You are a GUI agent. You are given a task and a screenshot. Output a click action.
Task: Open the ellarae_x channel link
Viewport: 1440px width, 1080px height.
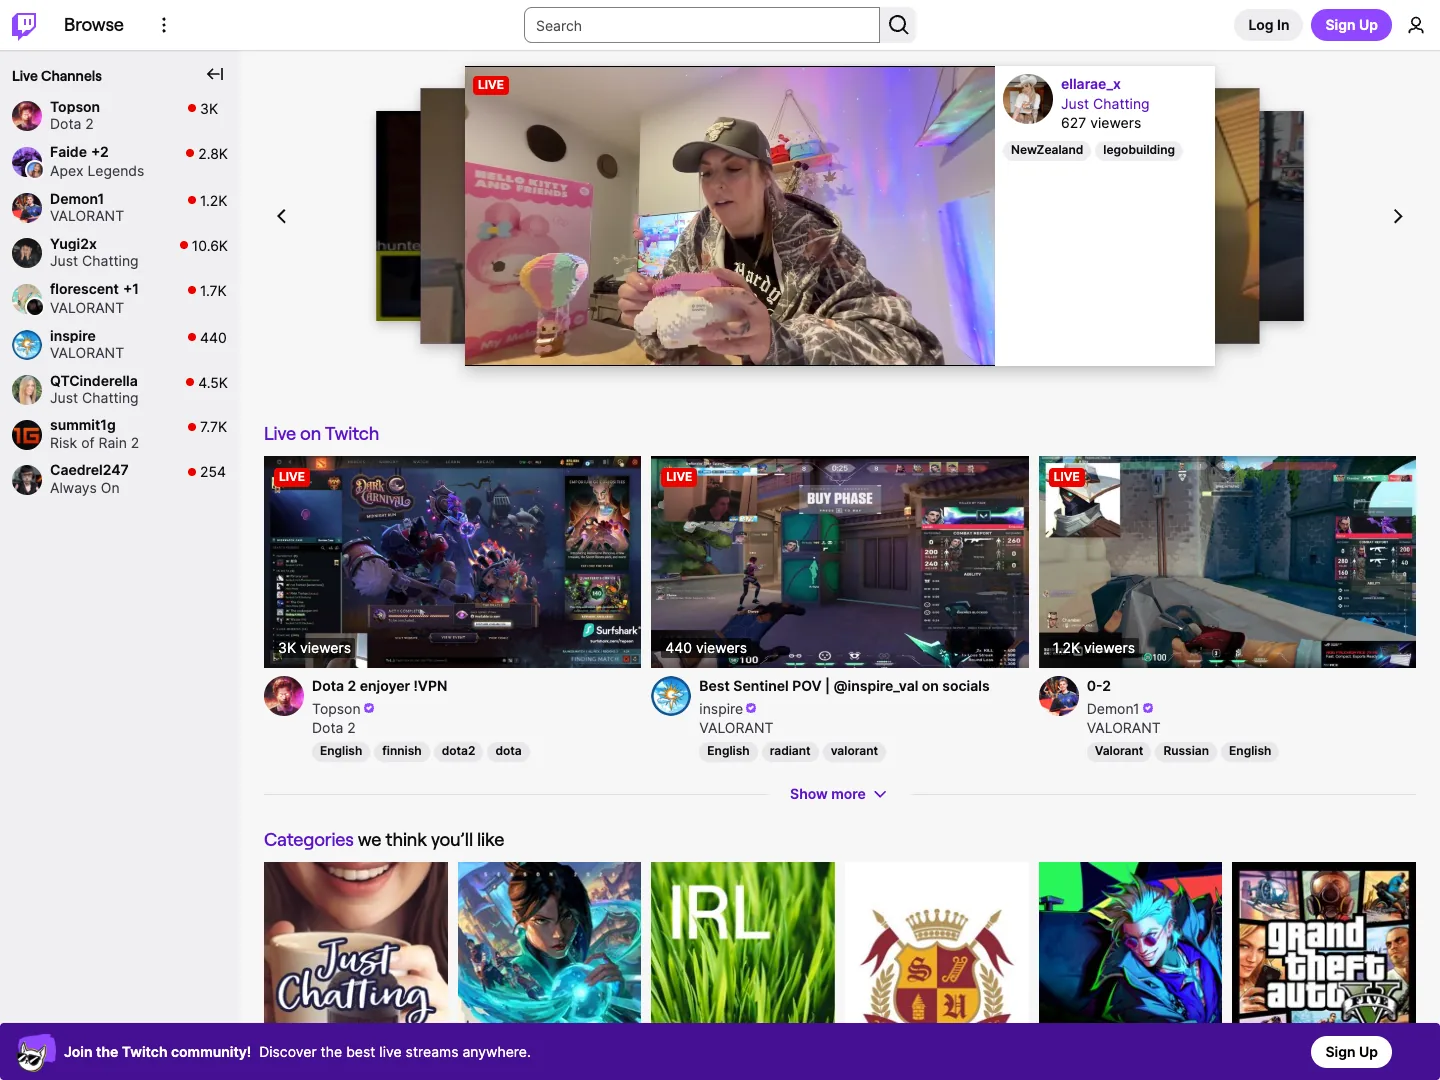tap(1091, 84)
